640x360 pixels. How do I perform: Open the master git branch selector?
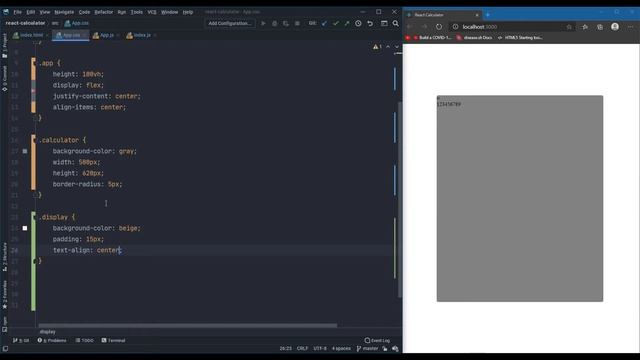(367, 349)
